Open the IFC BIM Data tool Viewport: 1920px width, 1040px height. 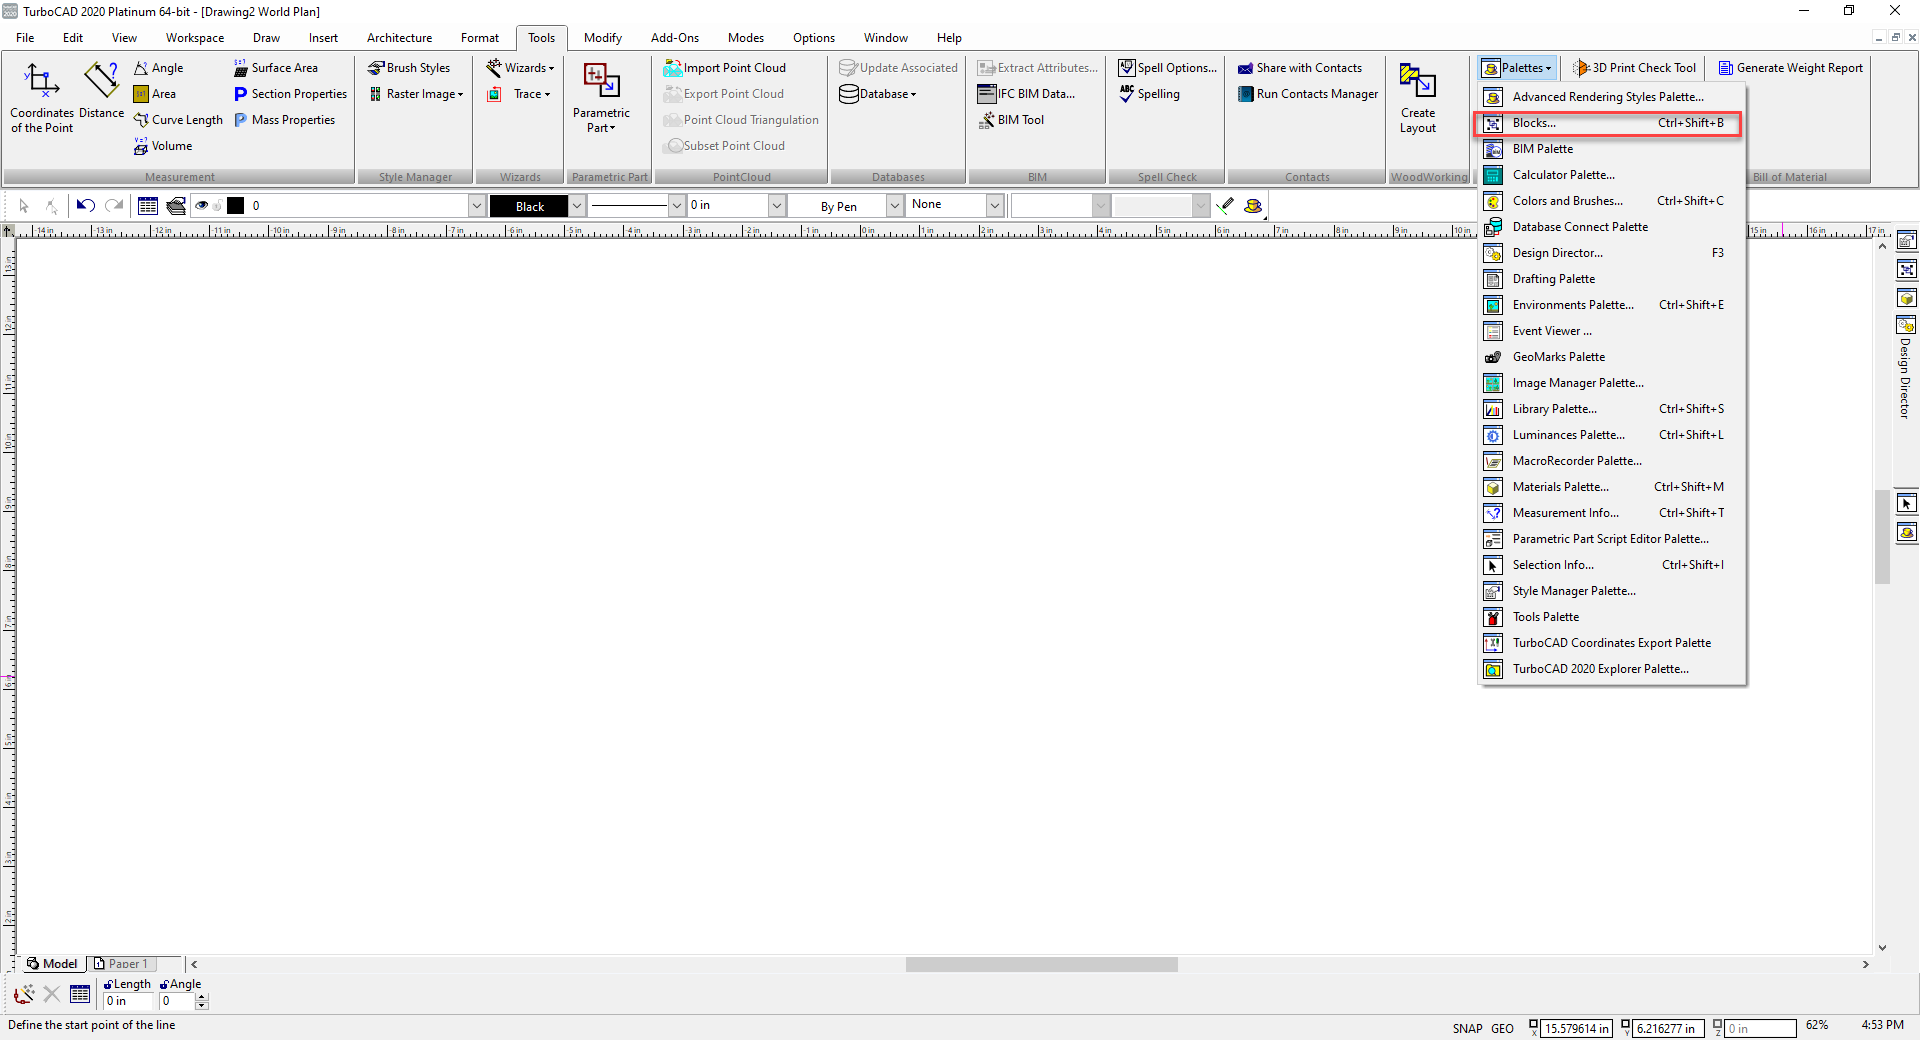1026,94
